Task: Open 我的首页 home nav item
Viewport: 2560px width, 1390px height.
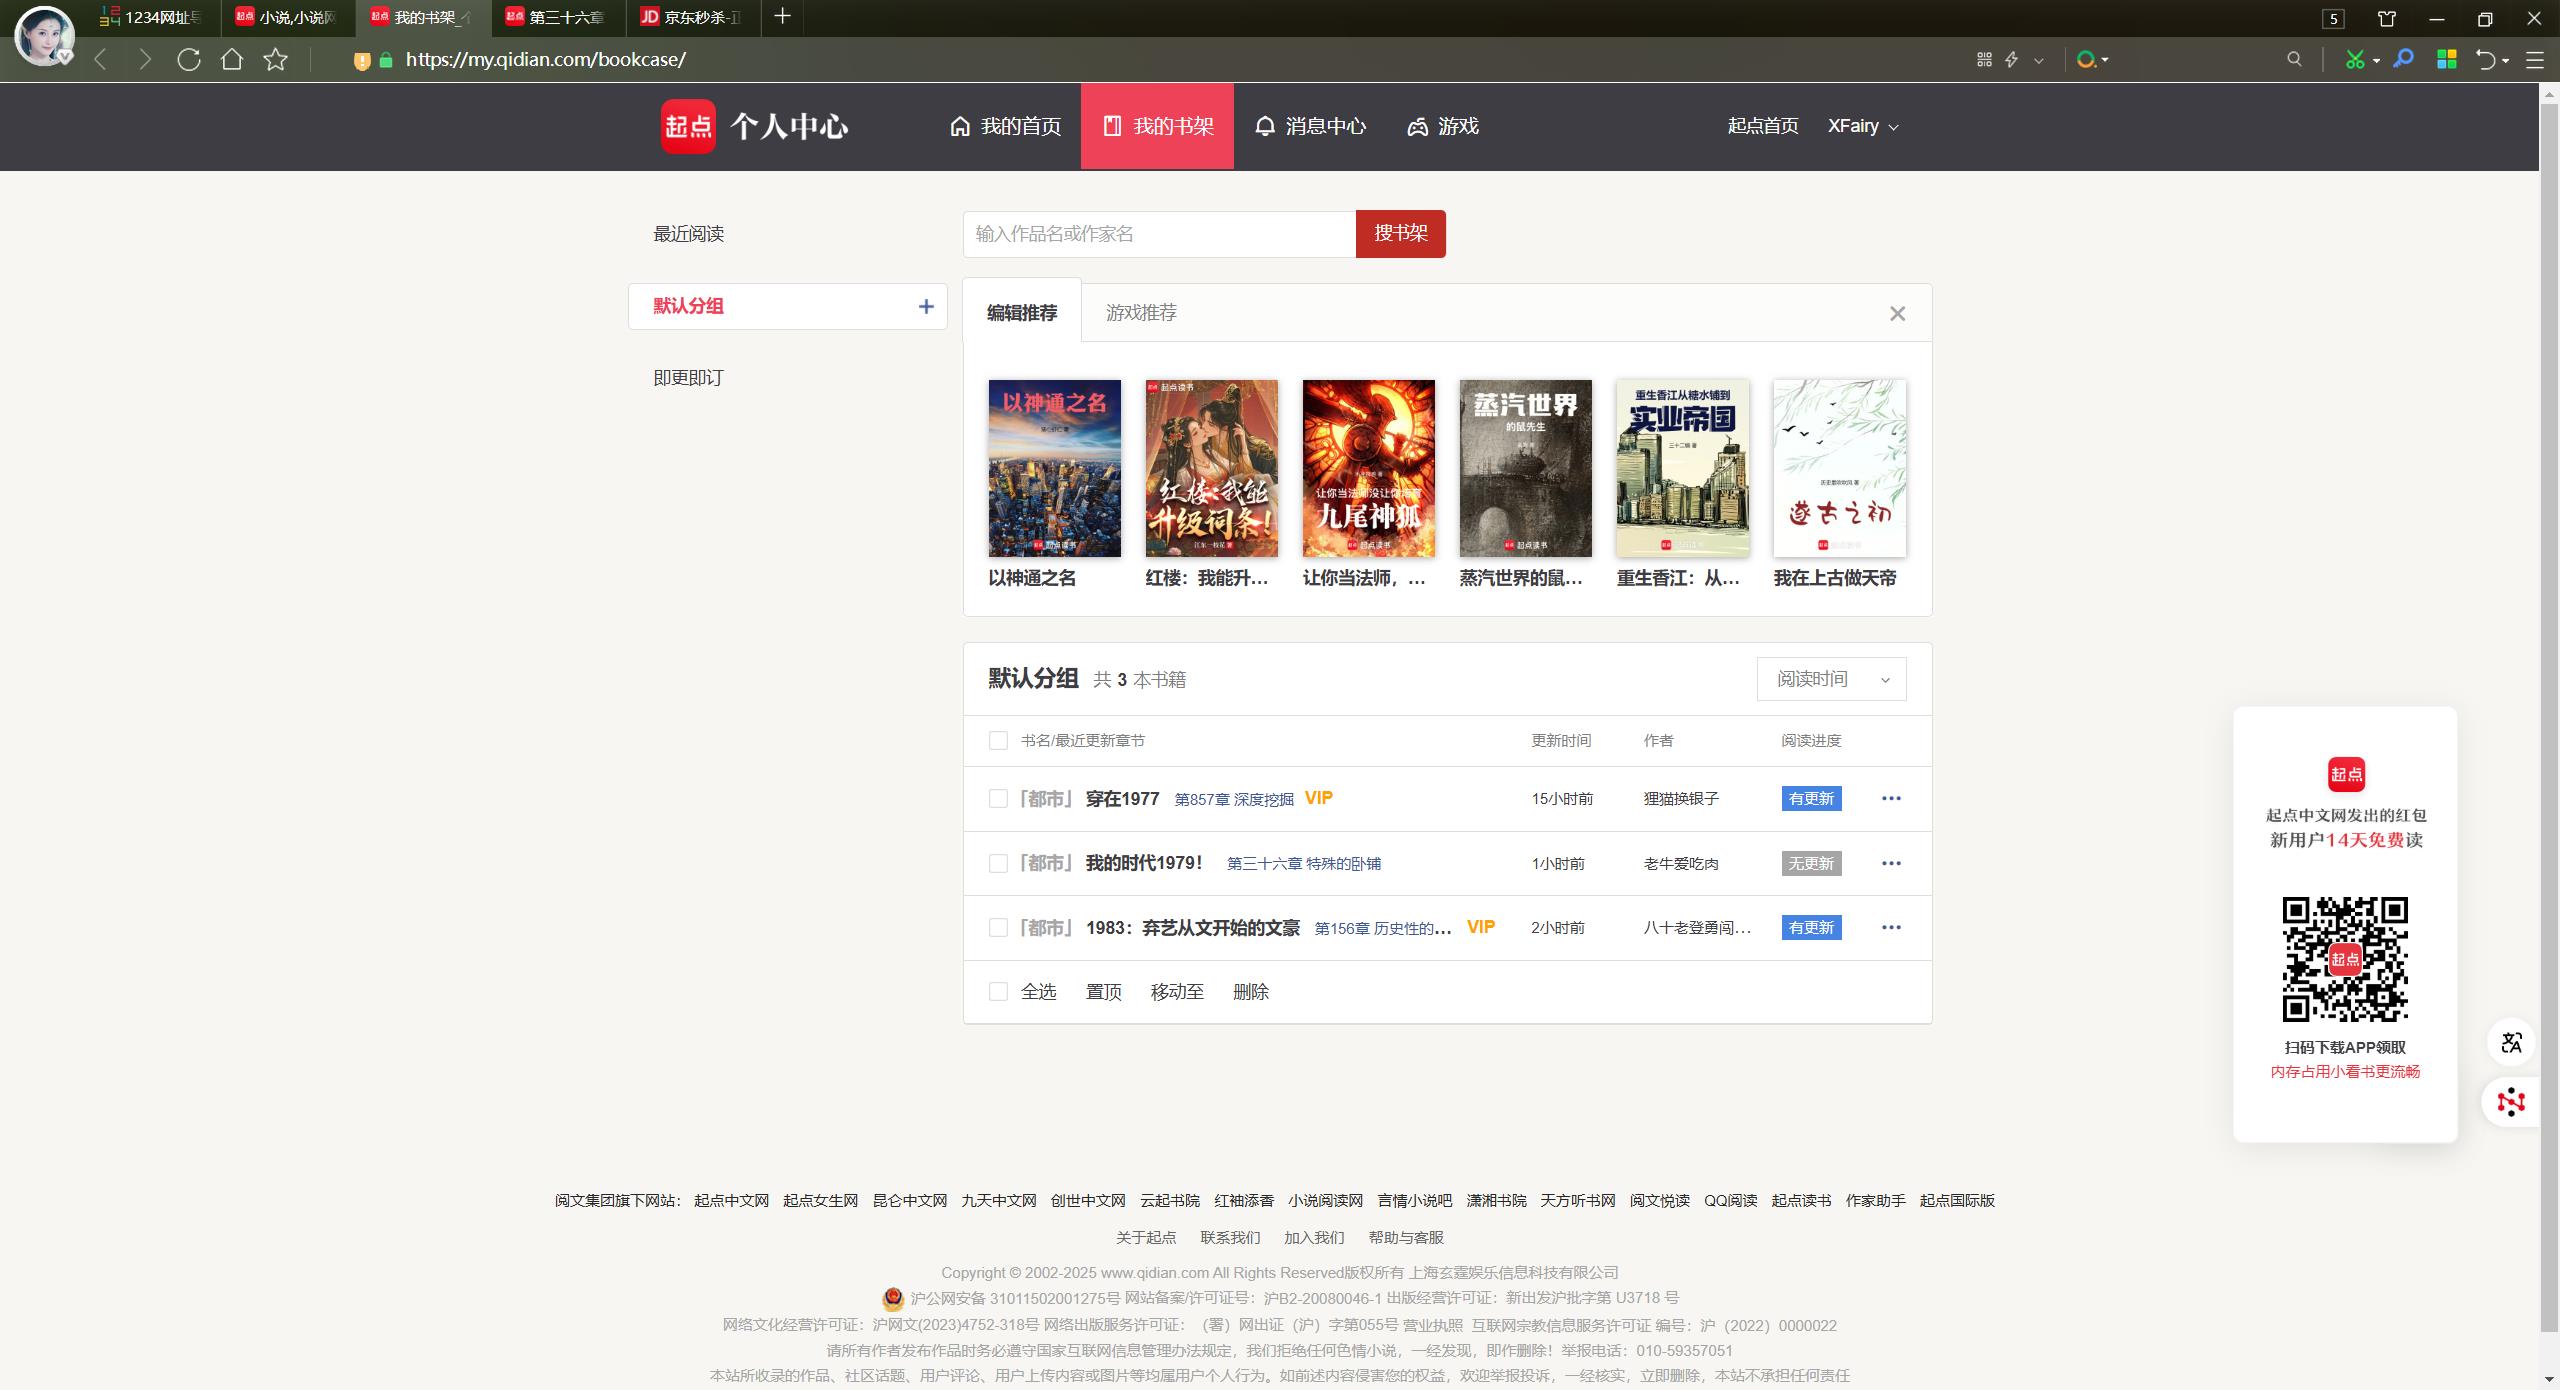Action: [x=1005, y=126]
